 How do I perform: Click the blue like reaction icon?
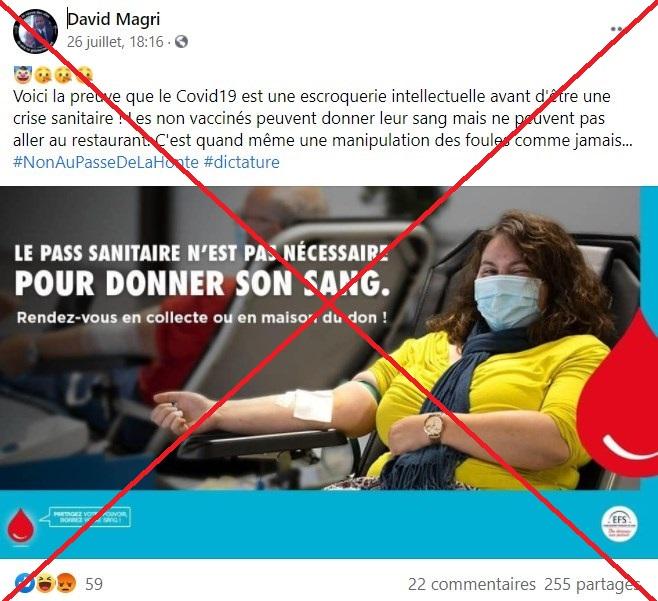[x=24, y=583]
